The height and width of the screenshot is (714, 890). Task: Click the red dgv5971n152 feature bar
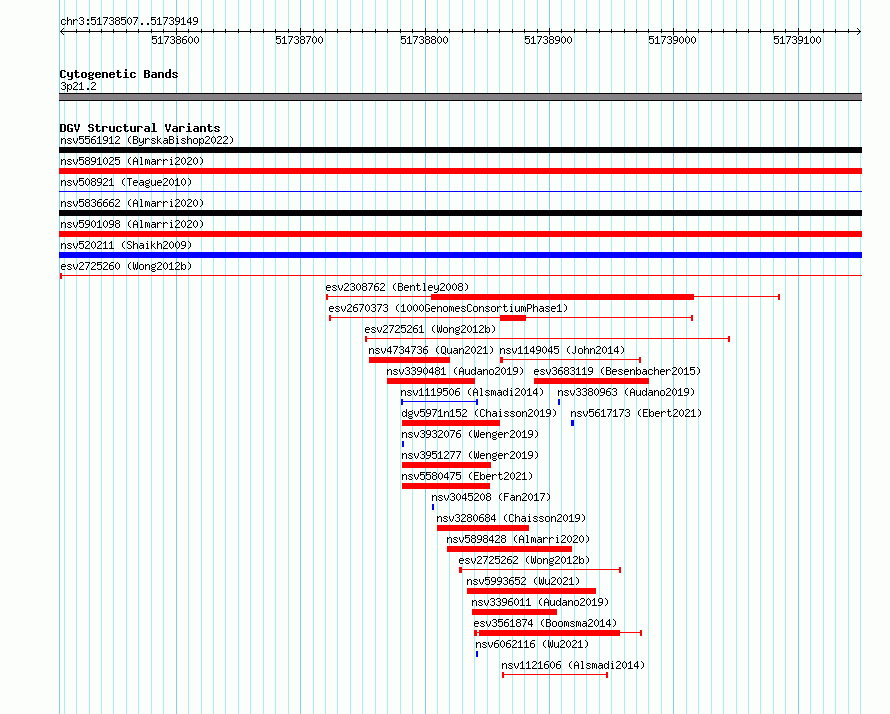point(451,423)
